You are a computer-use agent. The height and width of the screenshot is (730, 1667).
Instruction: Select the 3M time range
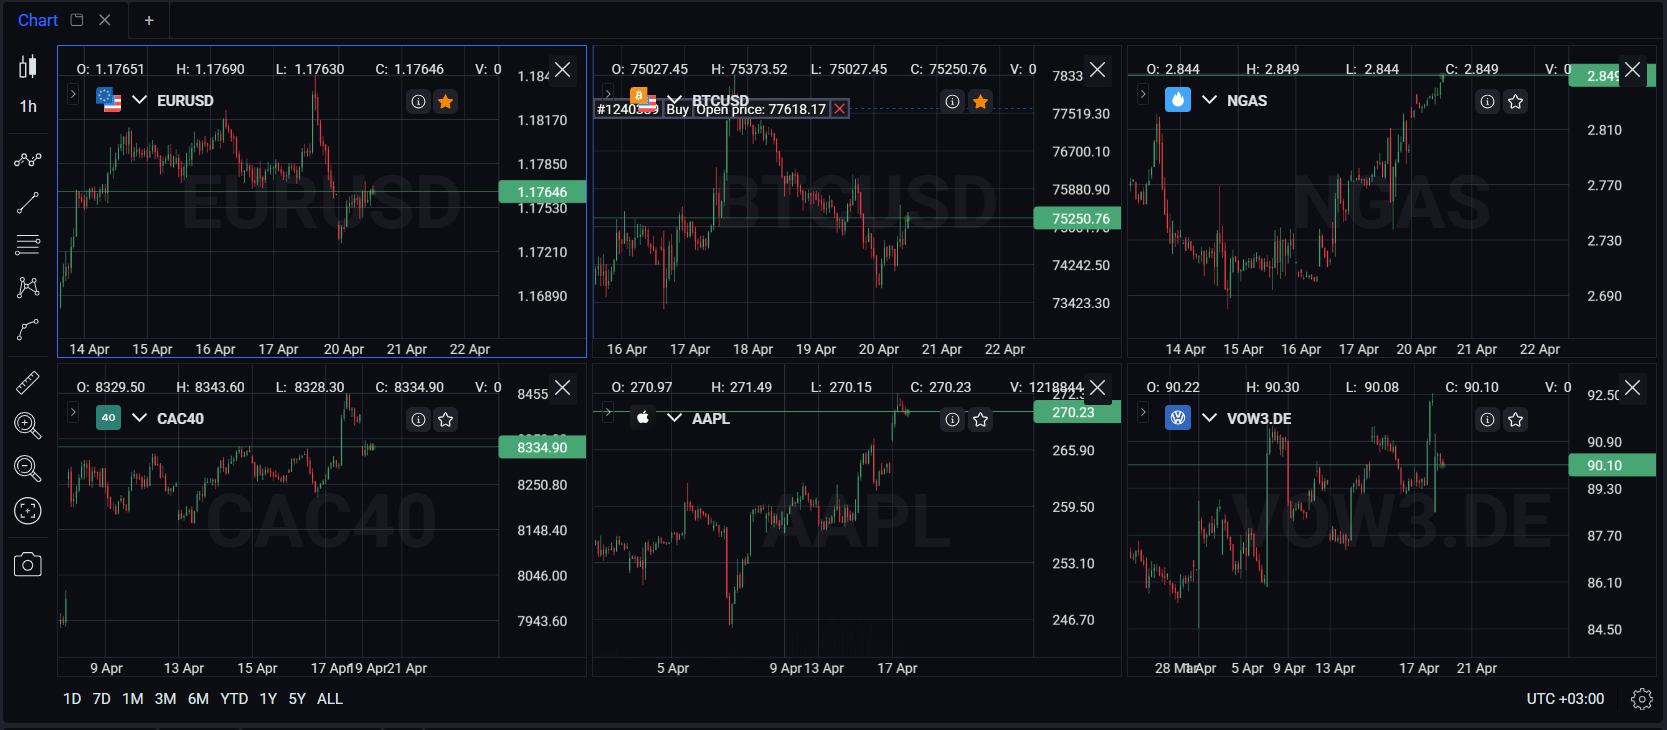(x=166, y=699)
